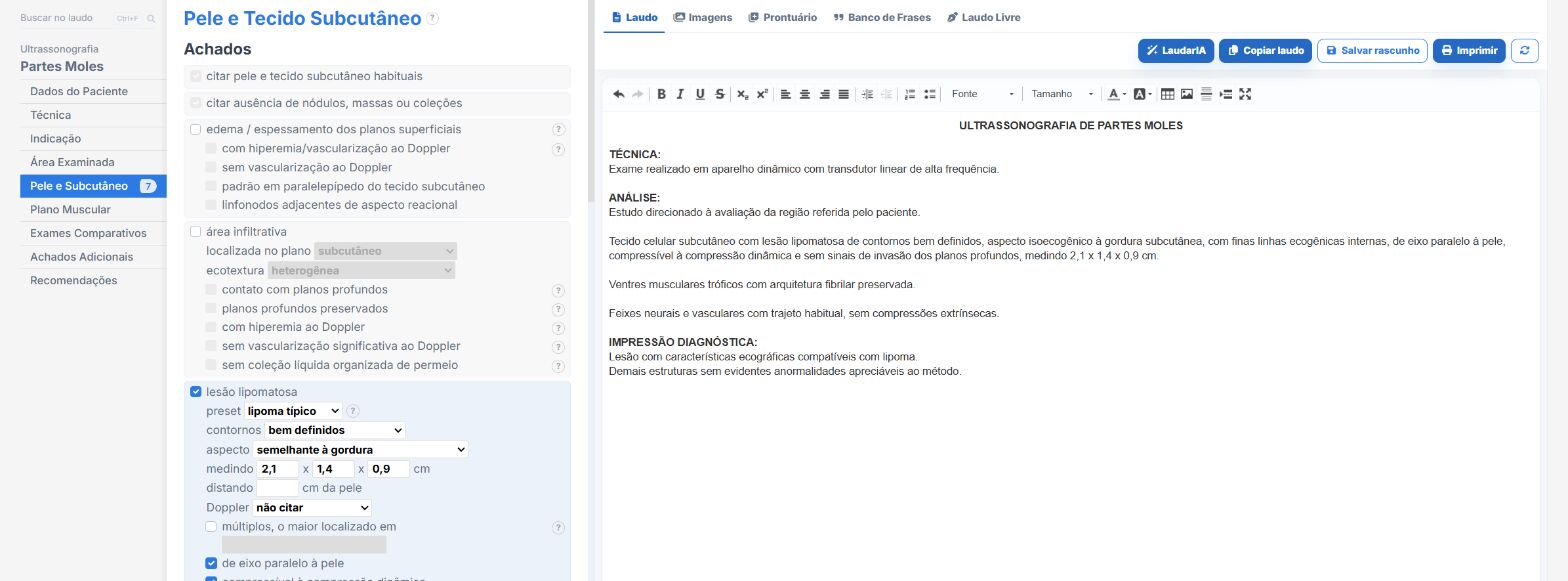Open the Tamanho size dropdown

[1062, 94]
